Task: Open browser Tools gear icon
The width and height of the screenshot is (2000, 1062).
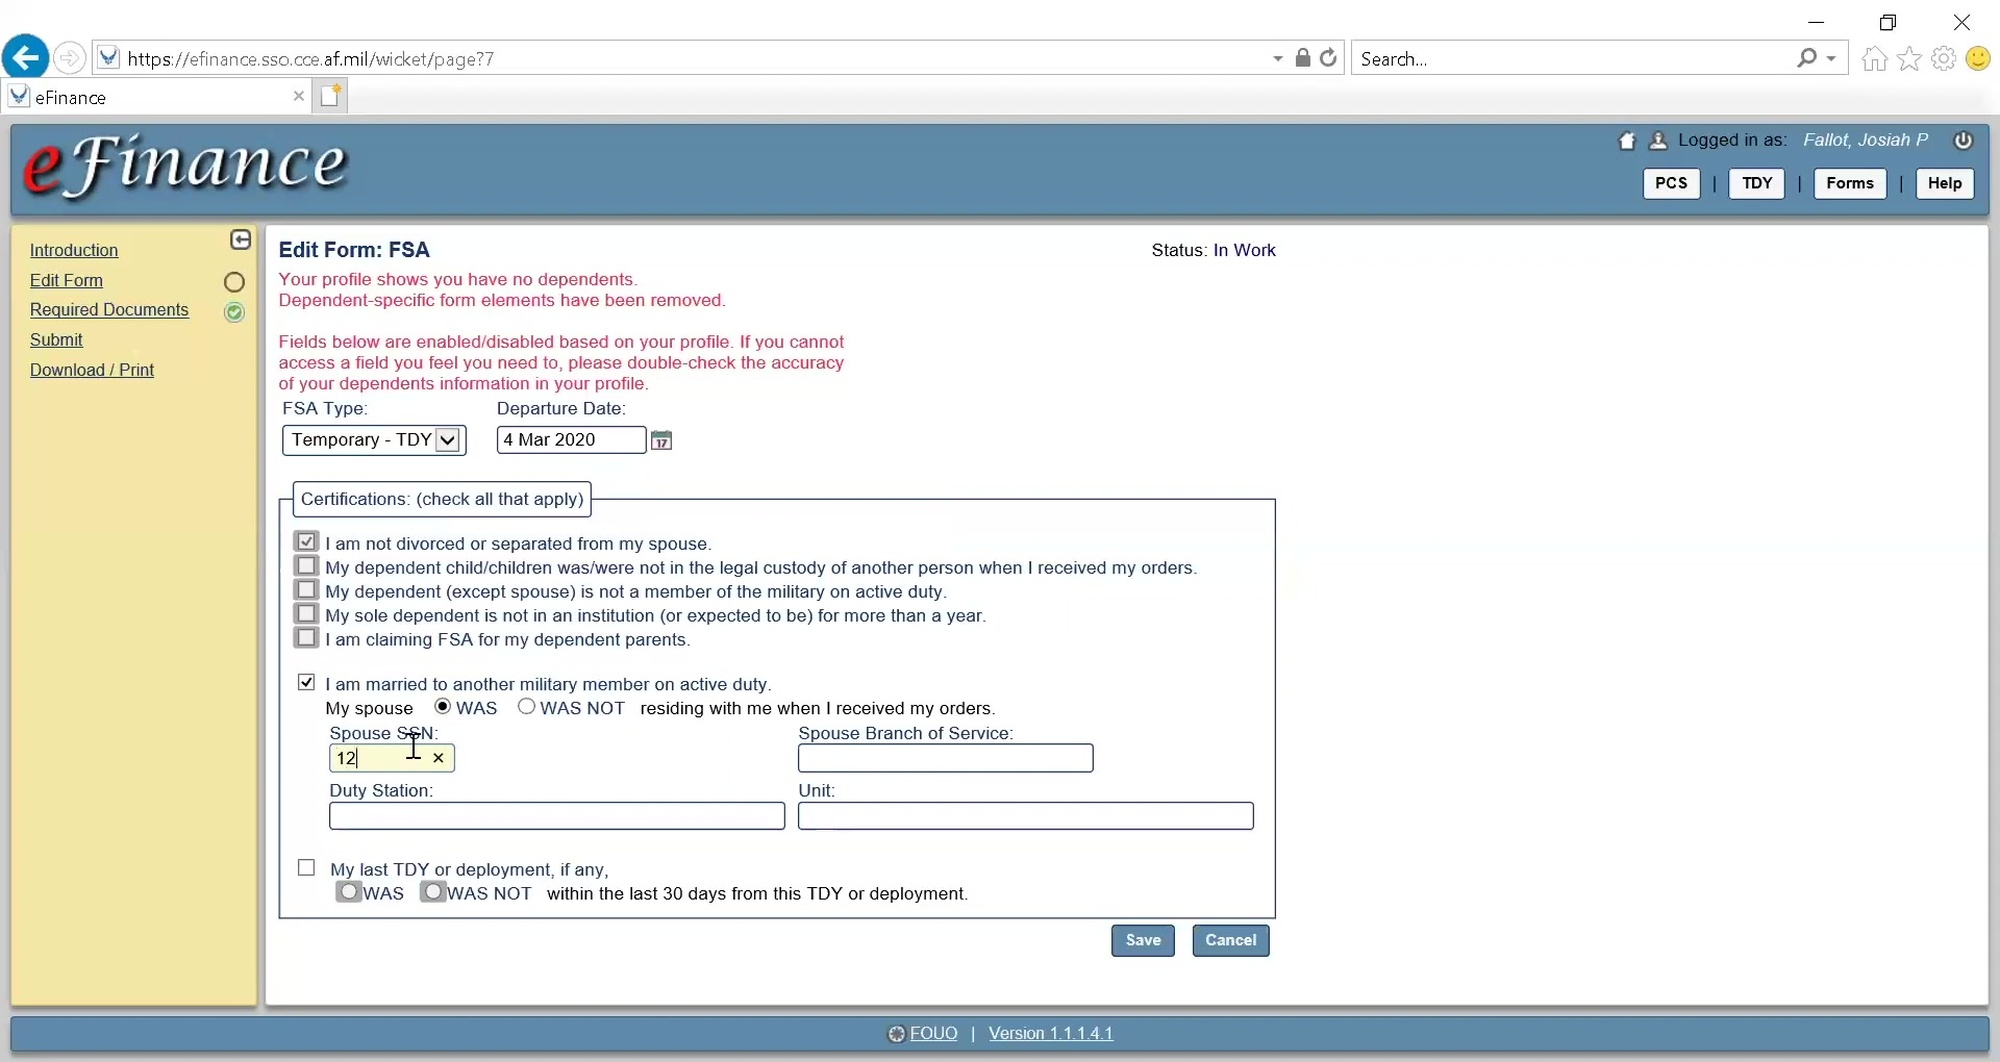Action: (1943, 59)
